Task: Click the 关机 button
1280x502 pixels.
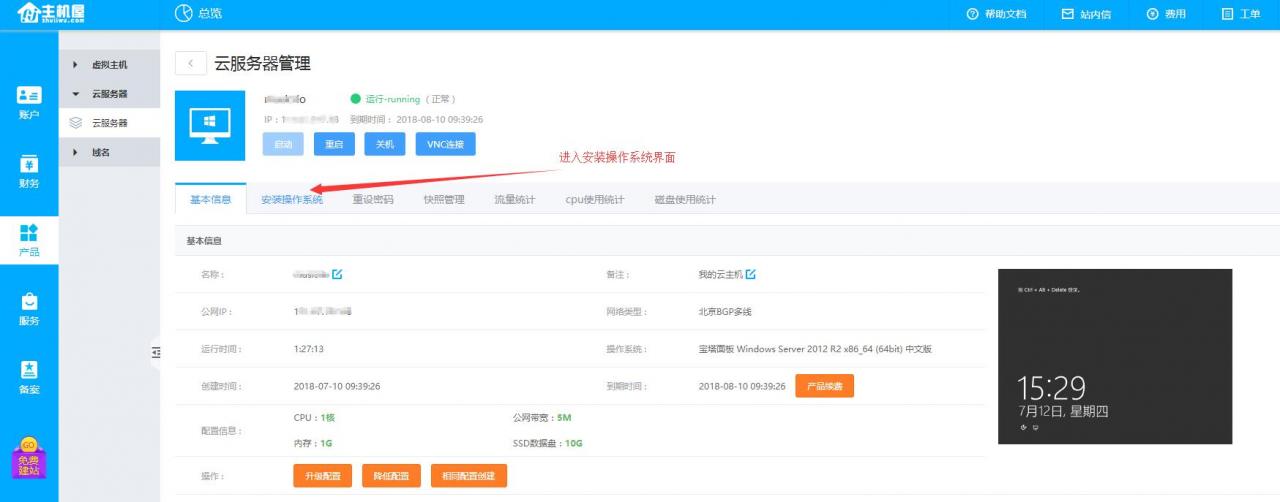Action: [x=385, y=144]
